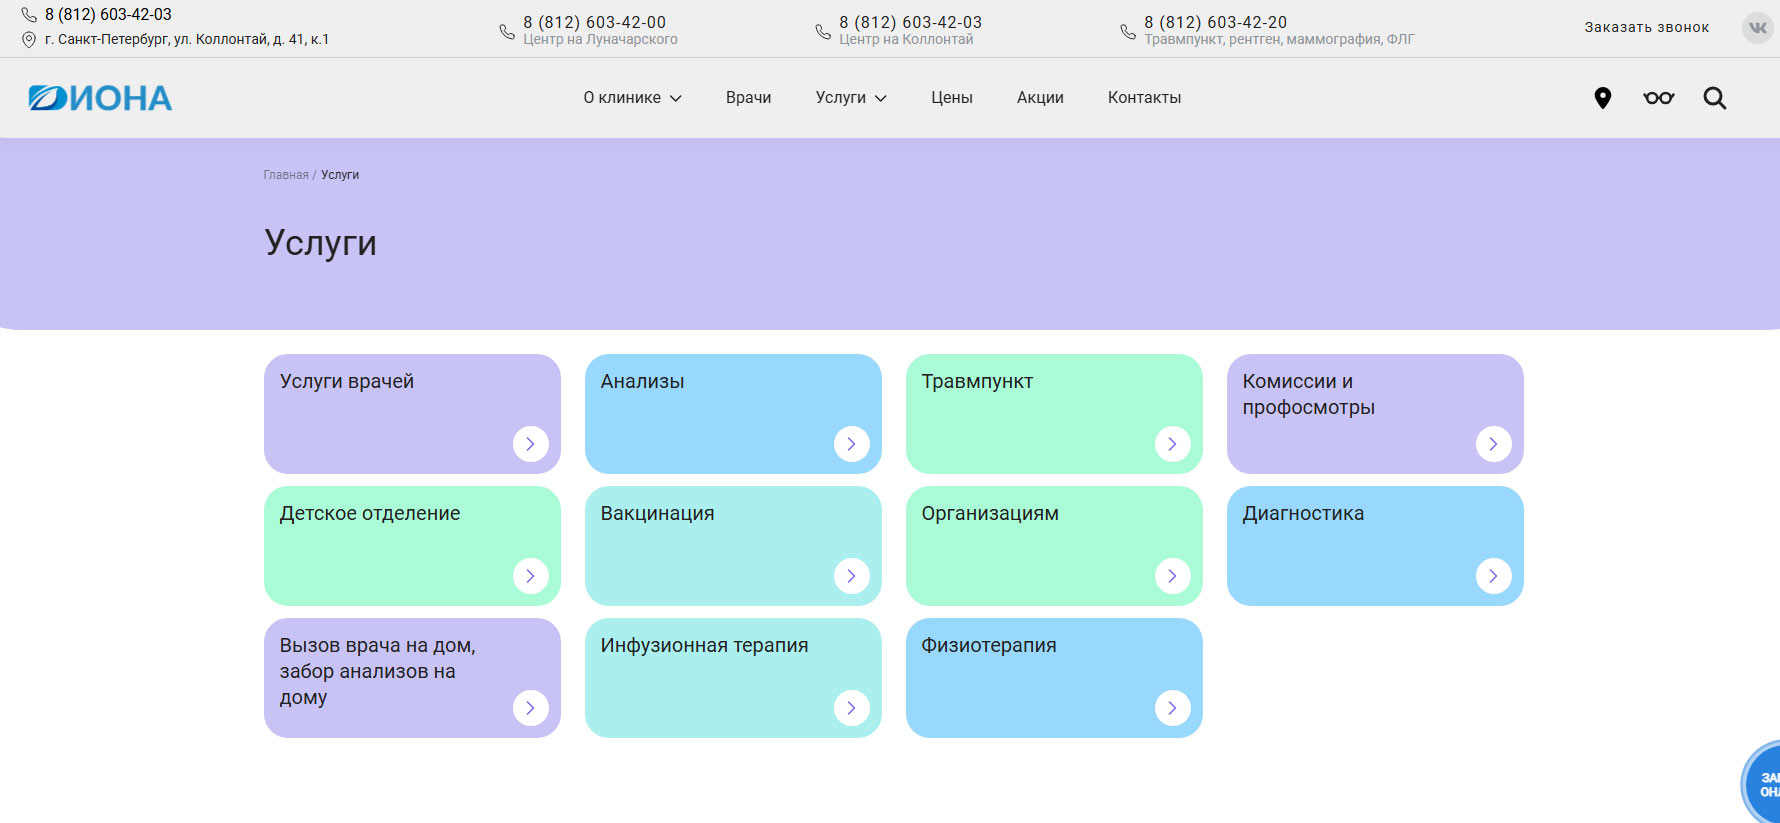The height and width of the screenshot is (823, 1780).
Task: Click phone icon beside Травмпункт number
Action: point(1128,32)
